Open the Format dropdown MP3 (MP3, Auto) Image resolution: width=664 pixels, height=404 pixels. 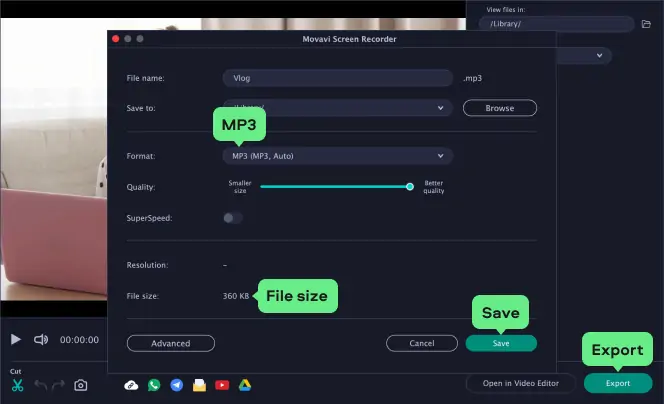[x=338, y=156]
